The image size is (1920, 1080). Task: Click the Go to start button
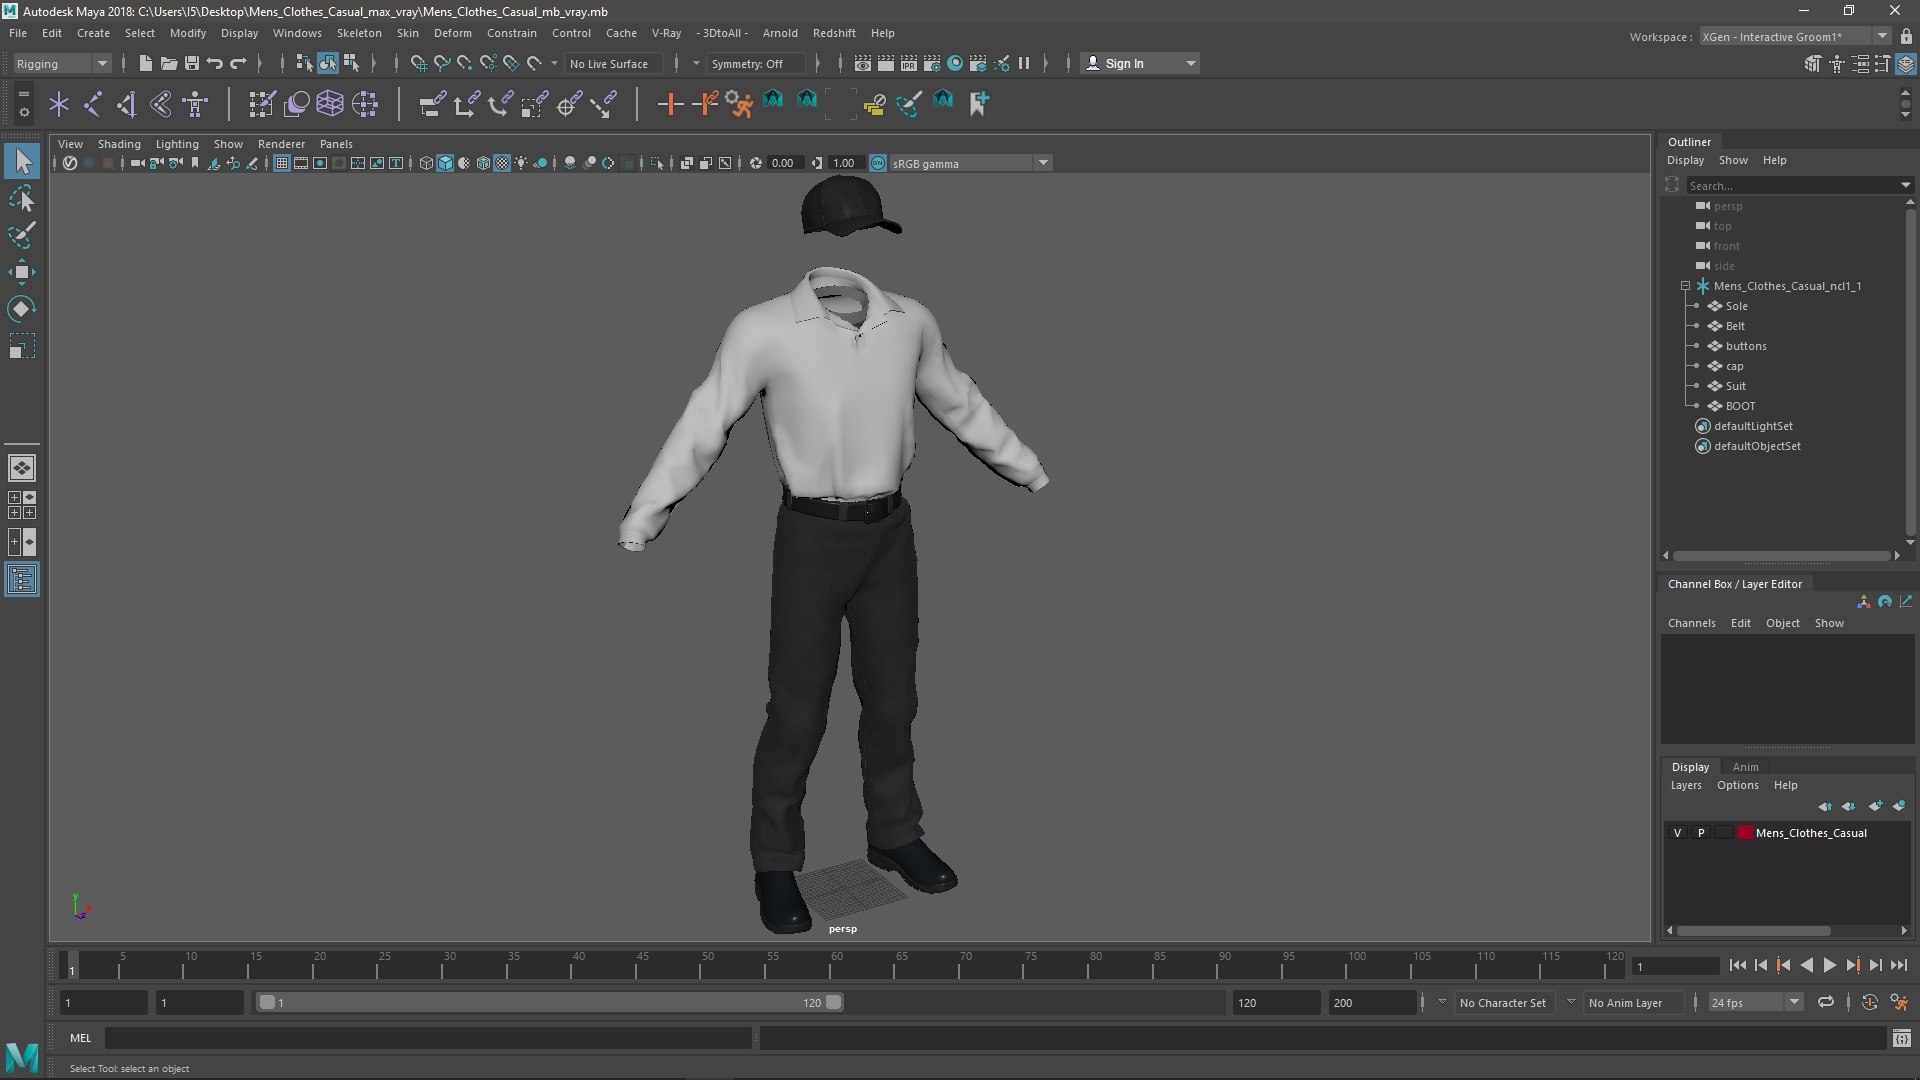tap(1737, 966)
